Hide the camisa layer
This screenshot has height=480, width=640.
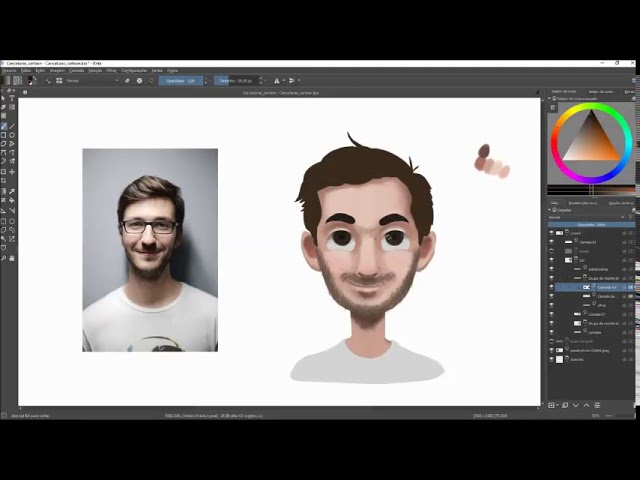(x=551, y=332)
